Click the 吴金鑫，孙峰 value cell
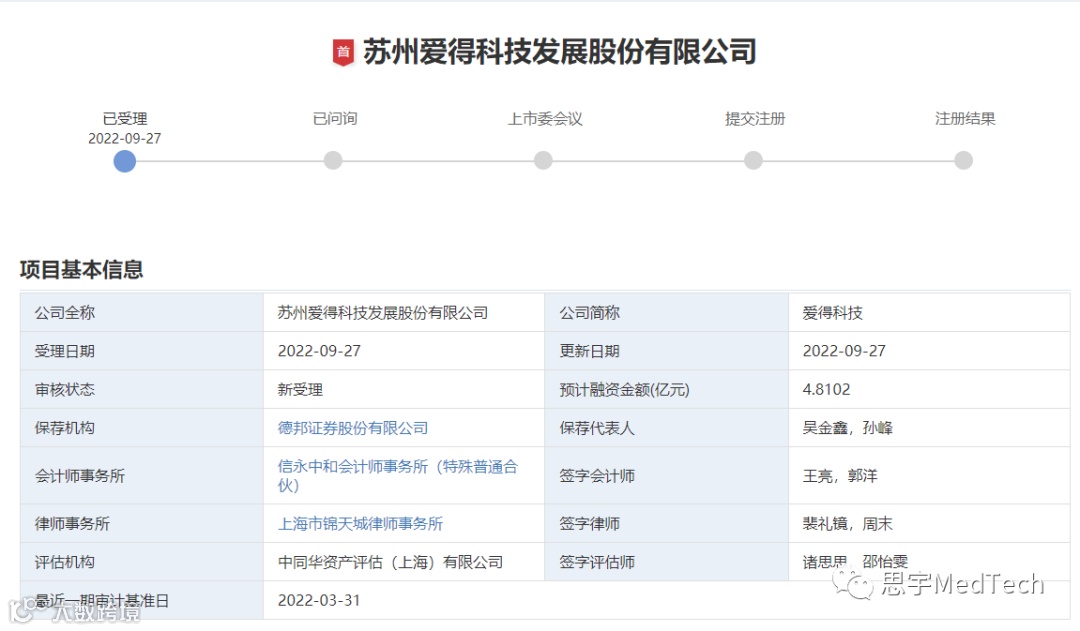 pyautogui.click(x=929, y=428)
